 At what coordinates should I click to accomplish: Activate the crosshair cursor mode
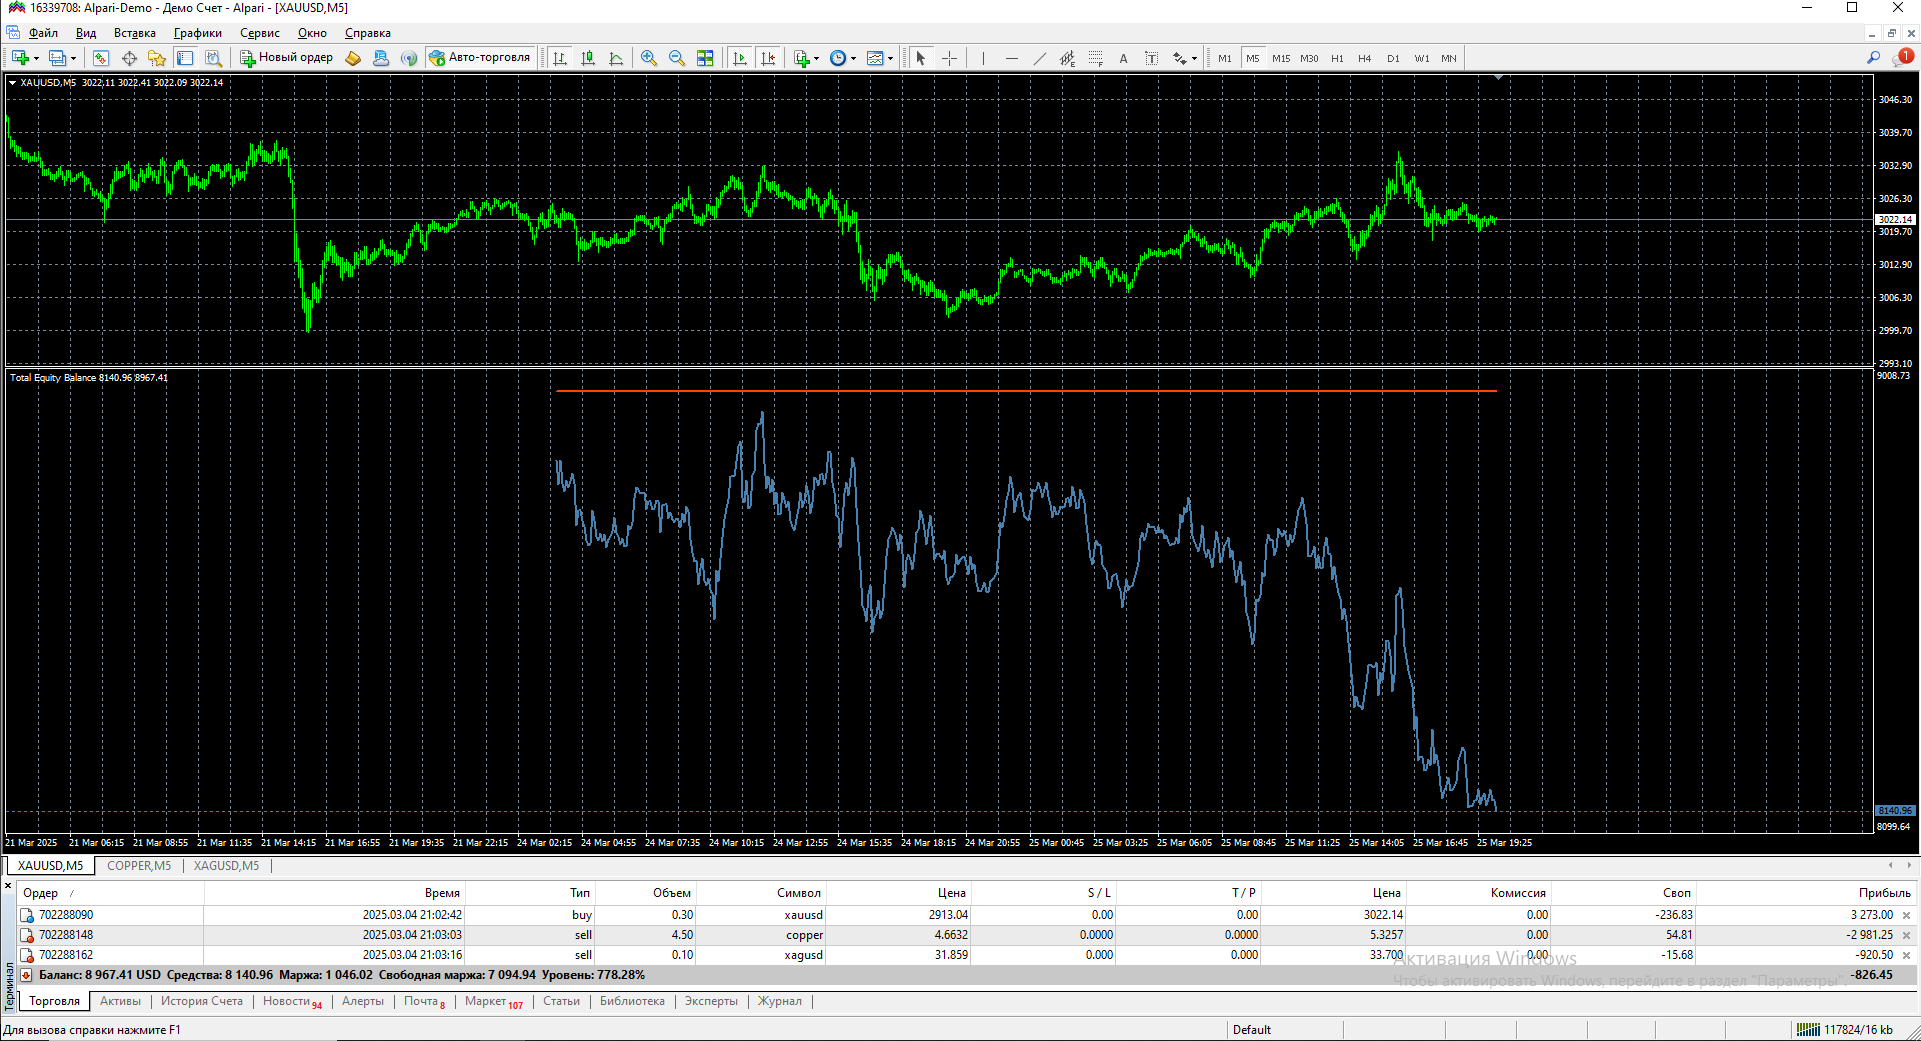[949, 58]
